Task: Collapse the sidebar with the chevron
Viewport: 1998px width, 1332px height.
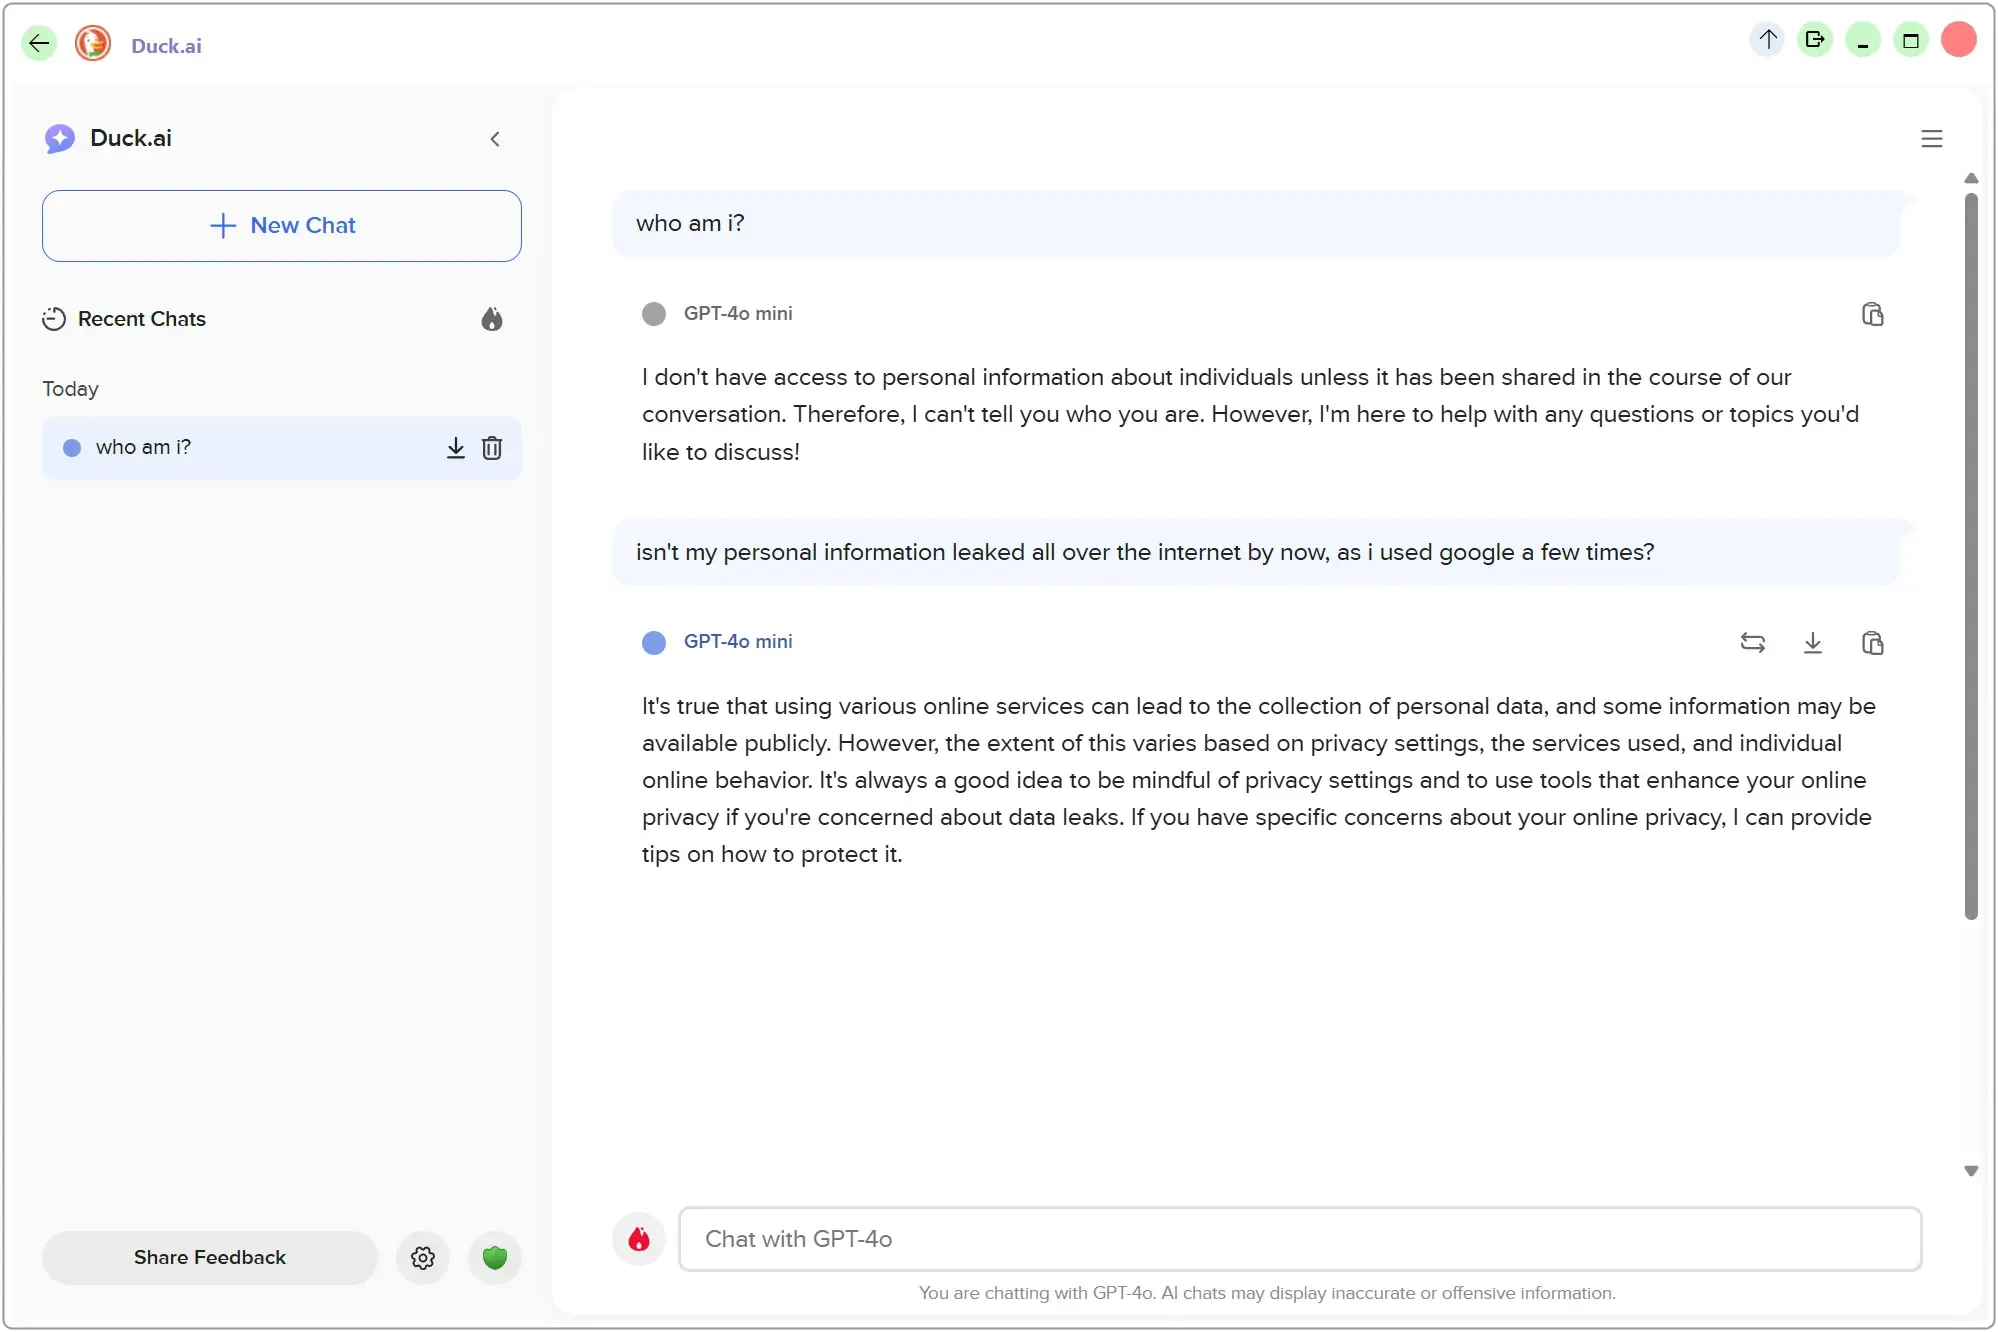Action: [x=495, y=139]
